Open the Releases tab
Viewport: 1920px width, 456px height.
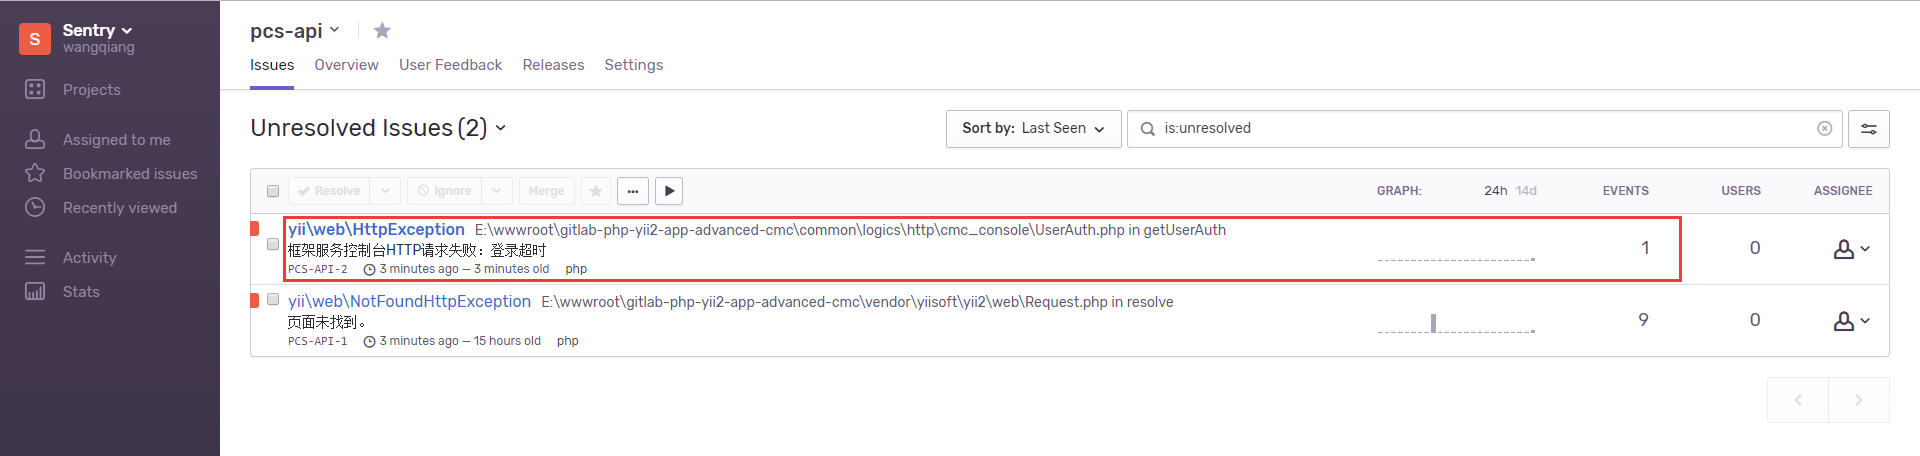[x=553, y=65]
